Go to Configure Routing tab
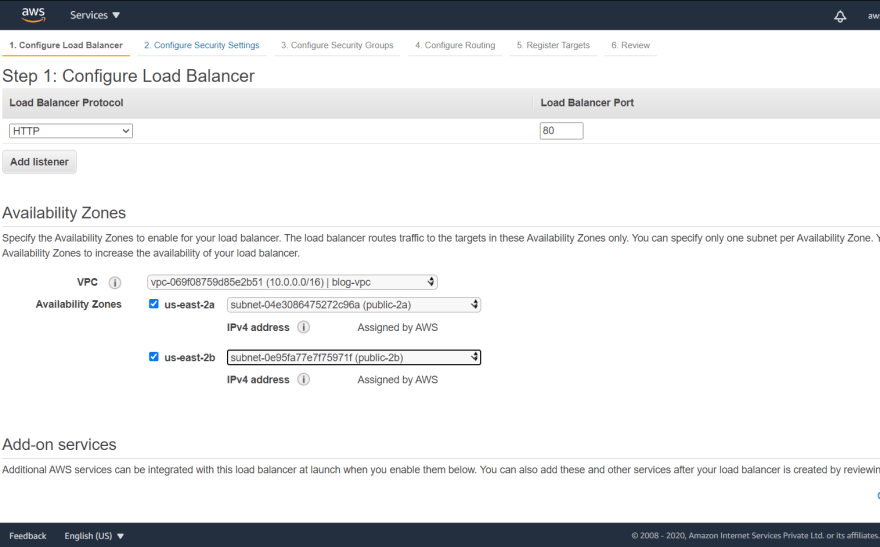This screenshot has width=880, height=547. (455, 45)
